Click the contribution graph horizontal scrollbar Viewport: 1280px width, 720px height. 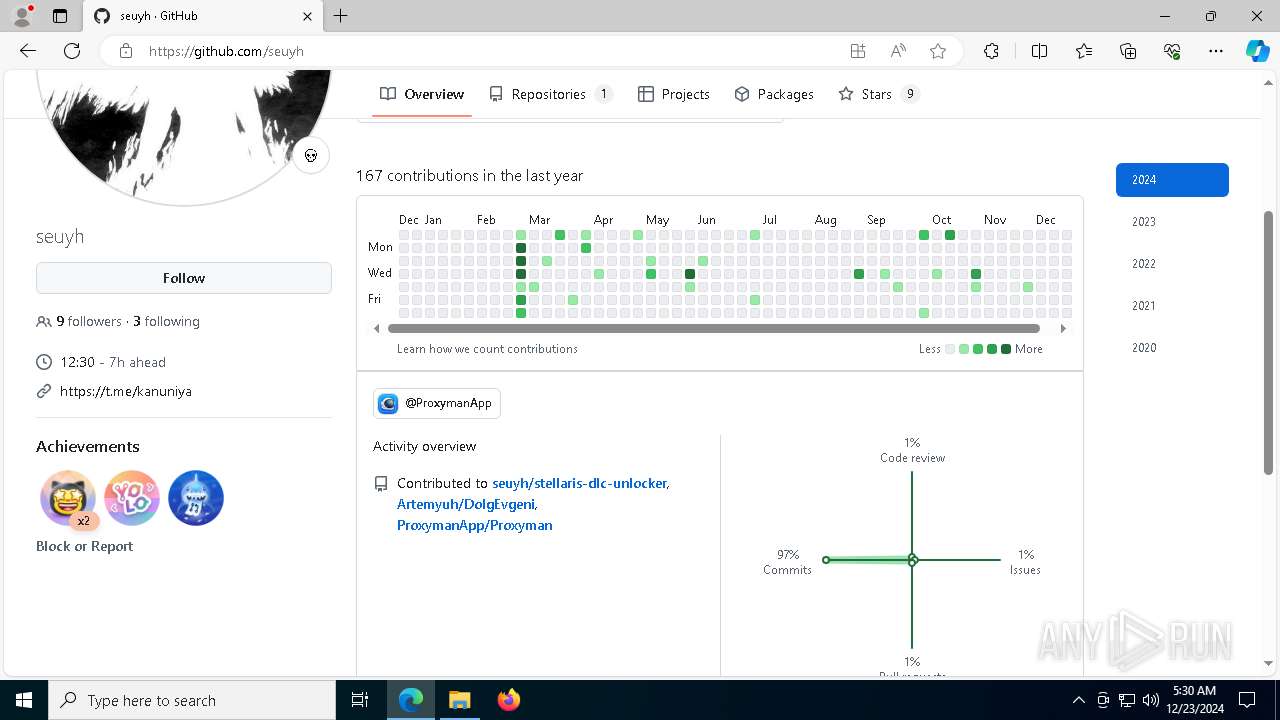(x=714, y=328)
